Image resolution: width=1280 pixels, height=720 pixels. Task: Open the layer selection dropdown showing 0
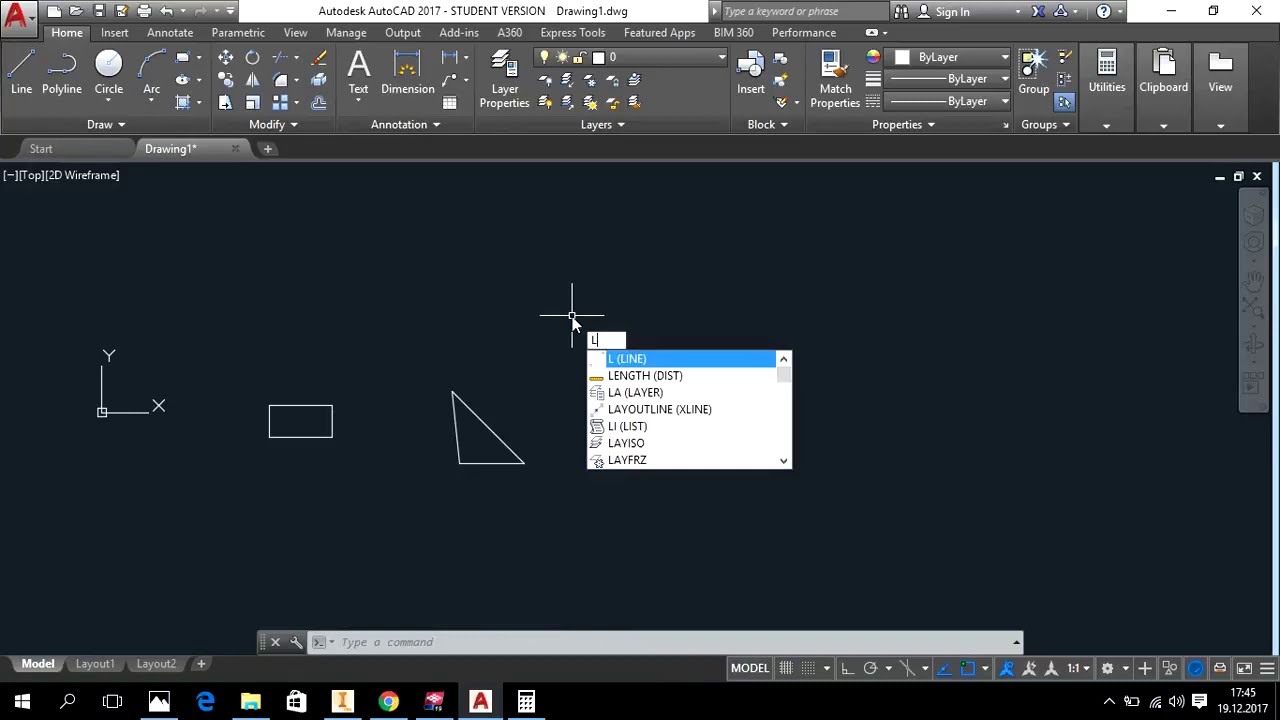[630, 58]
